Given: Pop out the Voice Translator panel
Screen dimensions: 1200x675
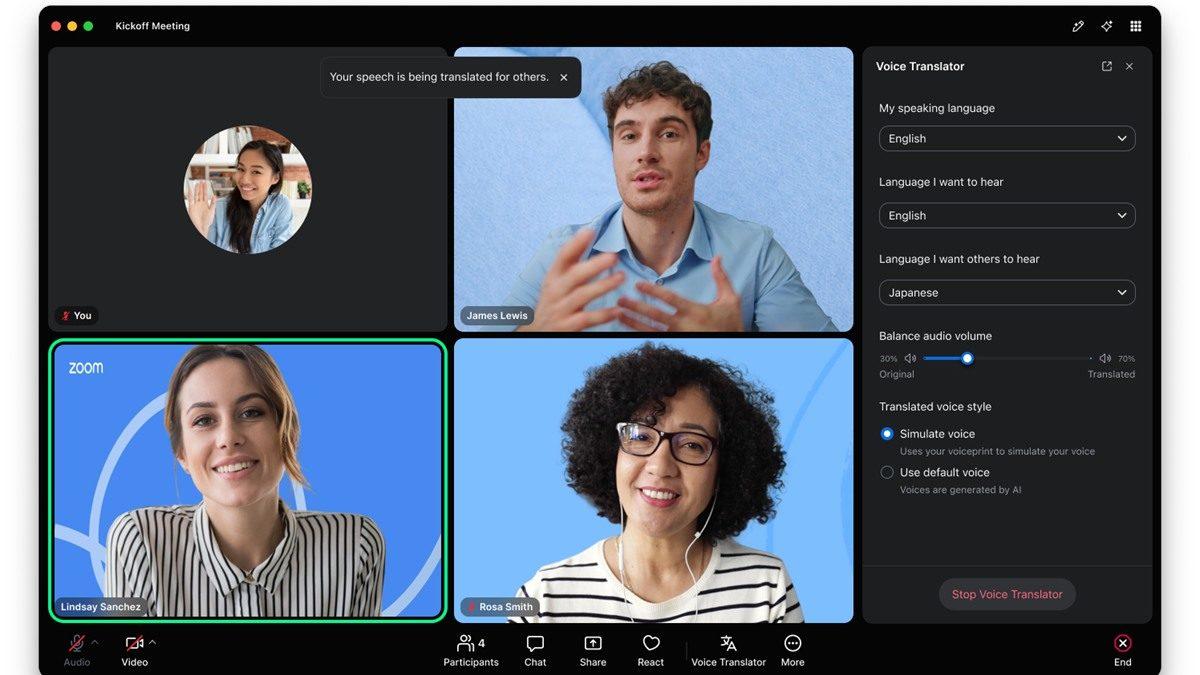Looking at the screenshot, I should (1107, 66).
